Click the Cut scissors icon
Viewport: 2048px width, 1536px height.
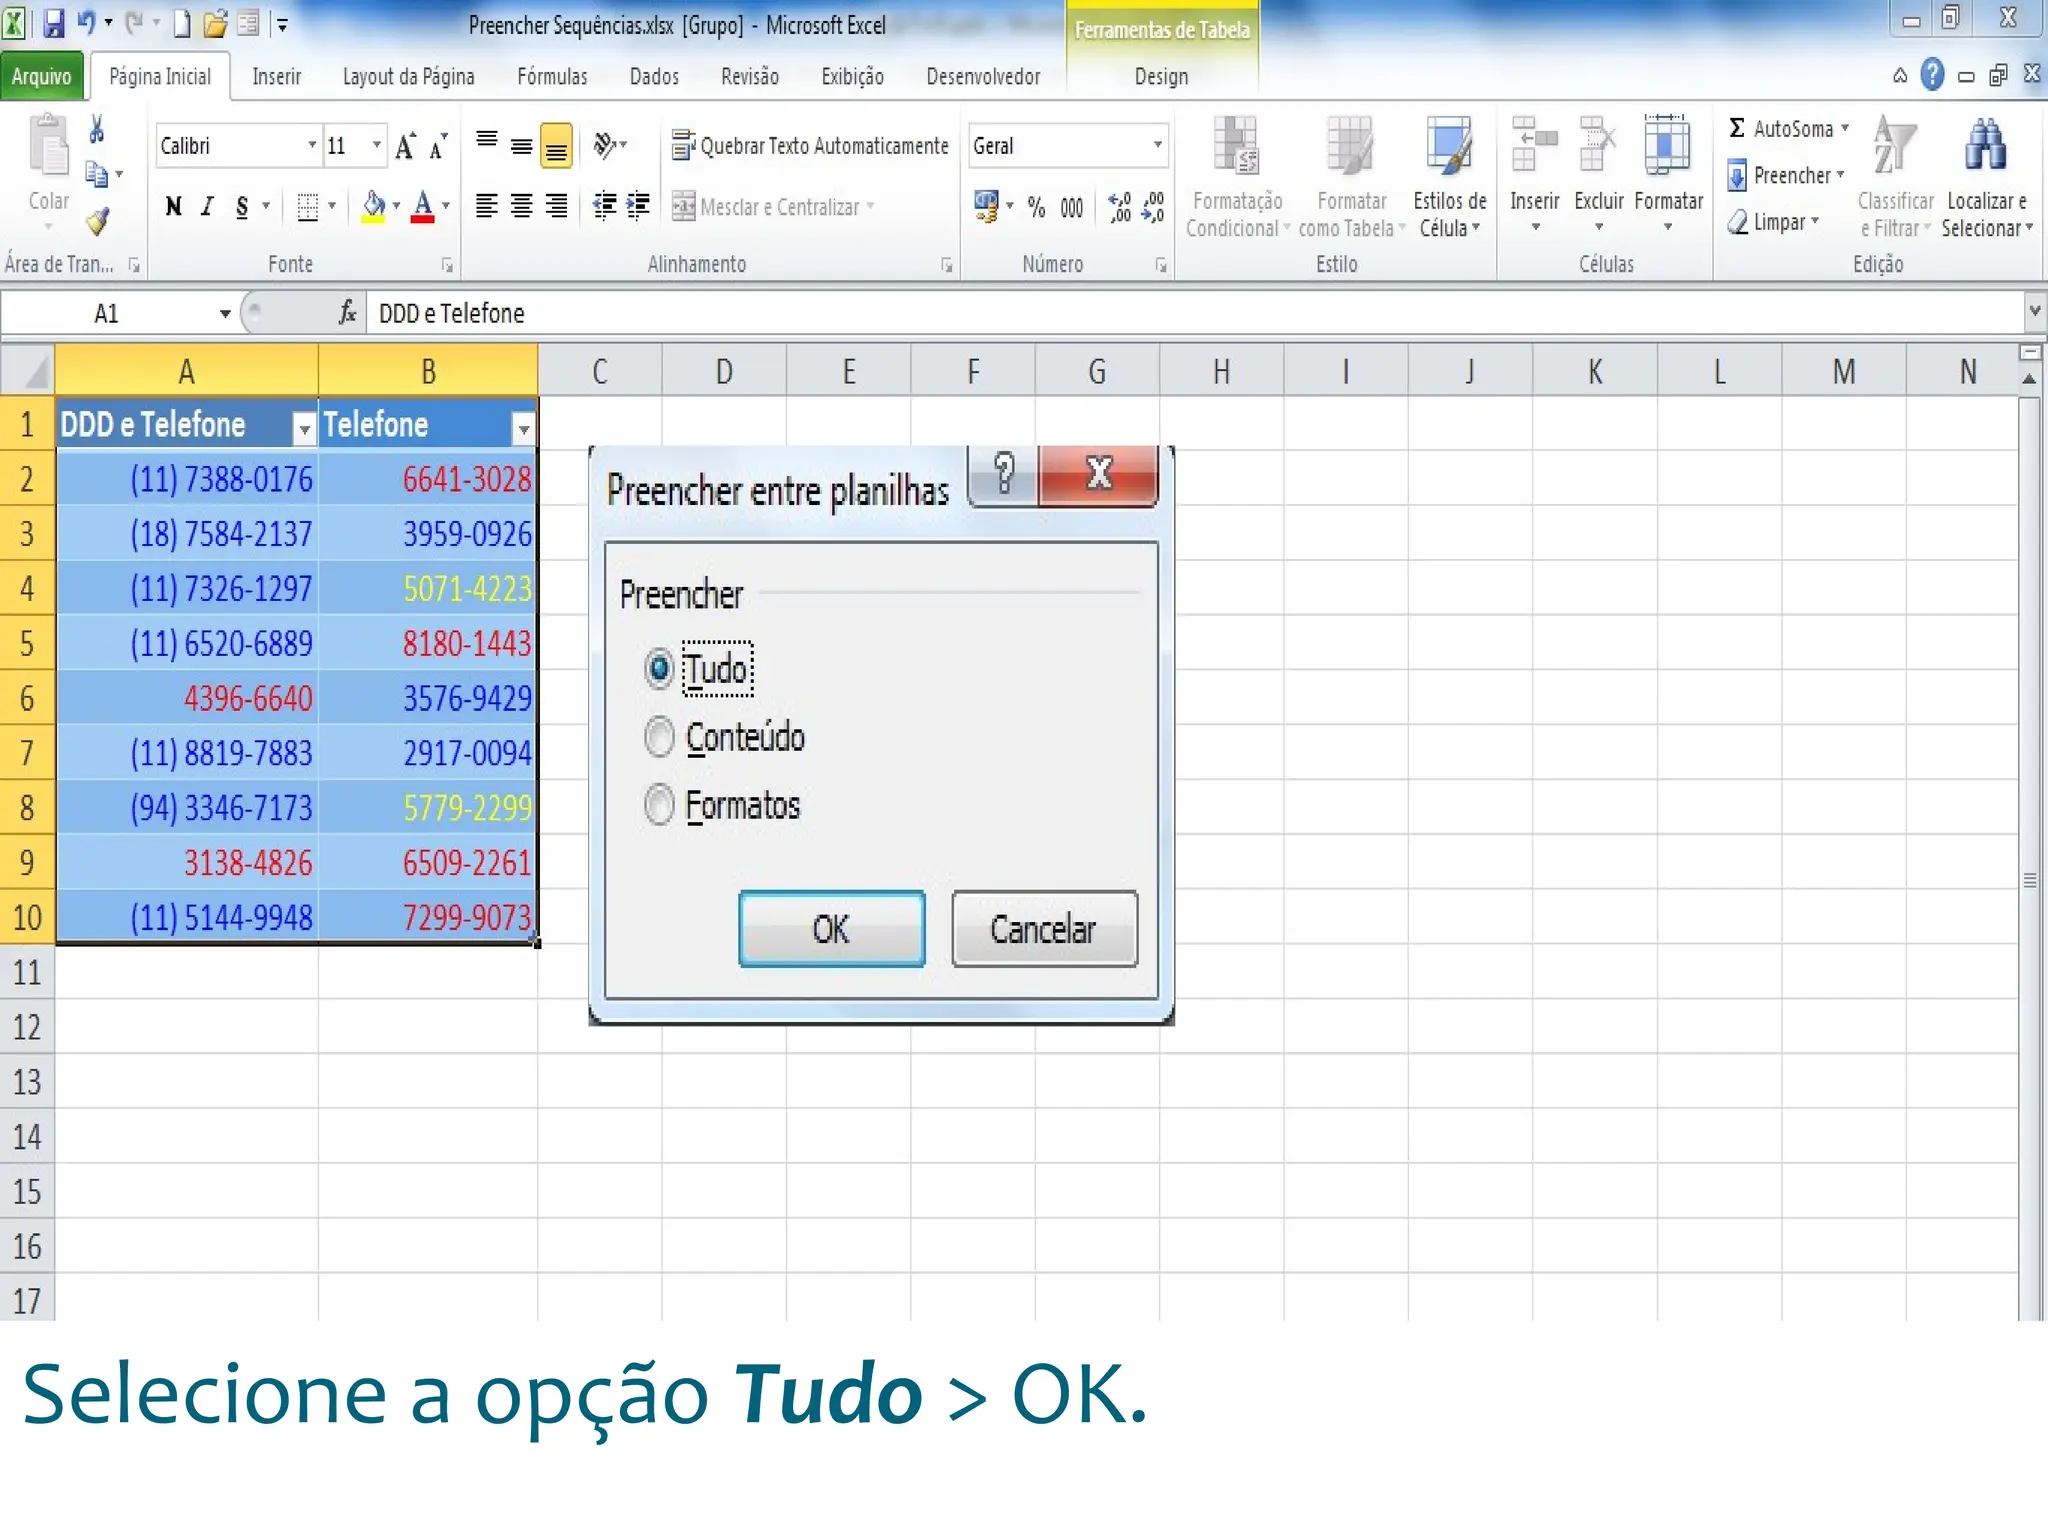[x=97, y=130]
